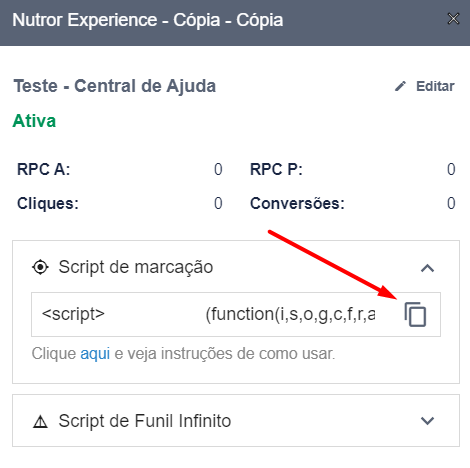Click the Conversões counter
Image resolution: width=470 pixels, height=468 pixels.
tap(451, 203)
